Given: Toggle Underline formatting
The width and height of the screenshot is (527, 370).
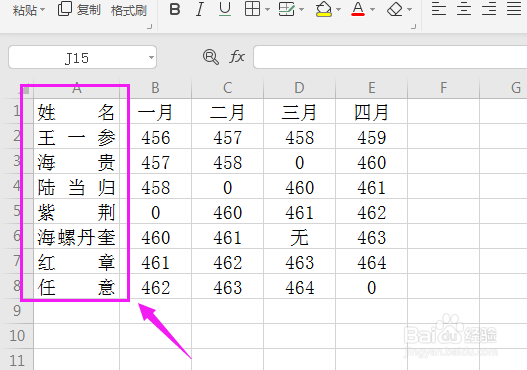Looking at the screenshot, I should pyautogui.click(x=225, y=9).
